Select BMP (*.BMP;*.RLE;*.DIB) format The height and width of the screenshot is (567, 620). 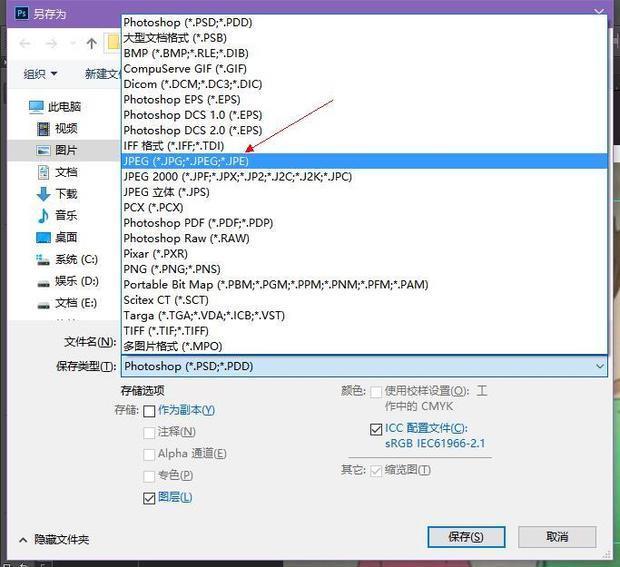pyautogui.click(x=364, y=53)
